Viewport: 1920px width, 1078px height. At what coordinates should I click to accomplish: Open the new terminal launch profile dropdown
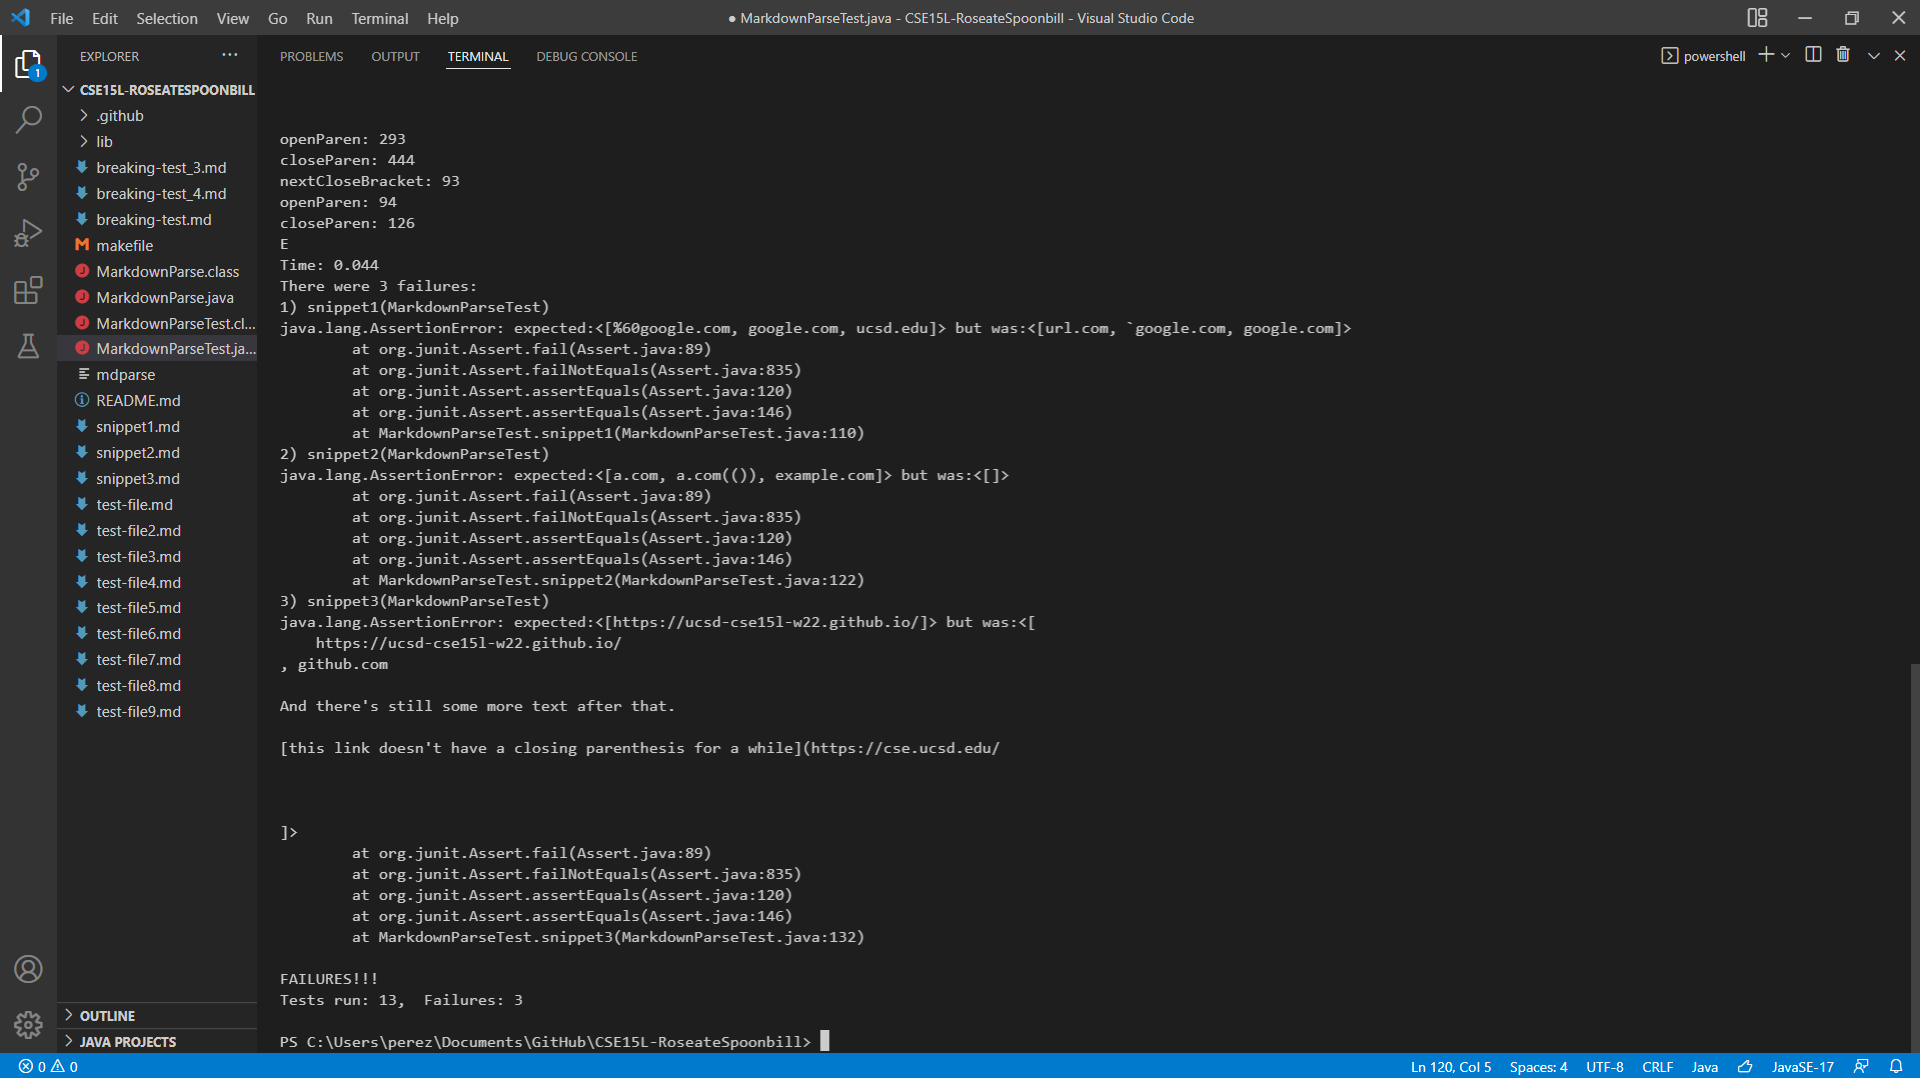pos(1786,56)
